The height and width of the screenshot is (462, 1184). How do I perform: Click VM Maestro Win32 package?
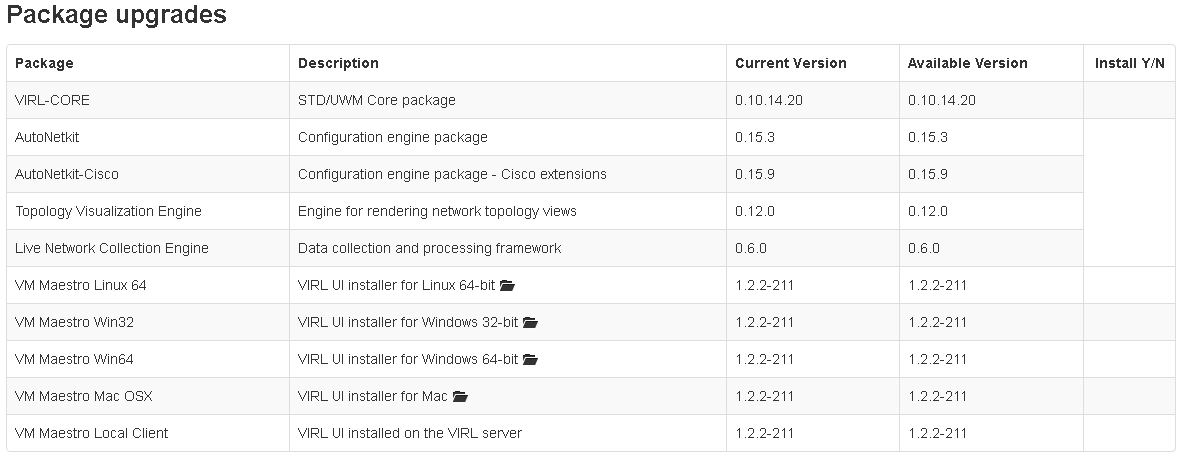tap(74, 322)
